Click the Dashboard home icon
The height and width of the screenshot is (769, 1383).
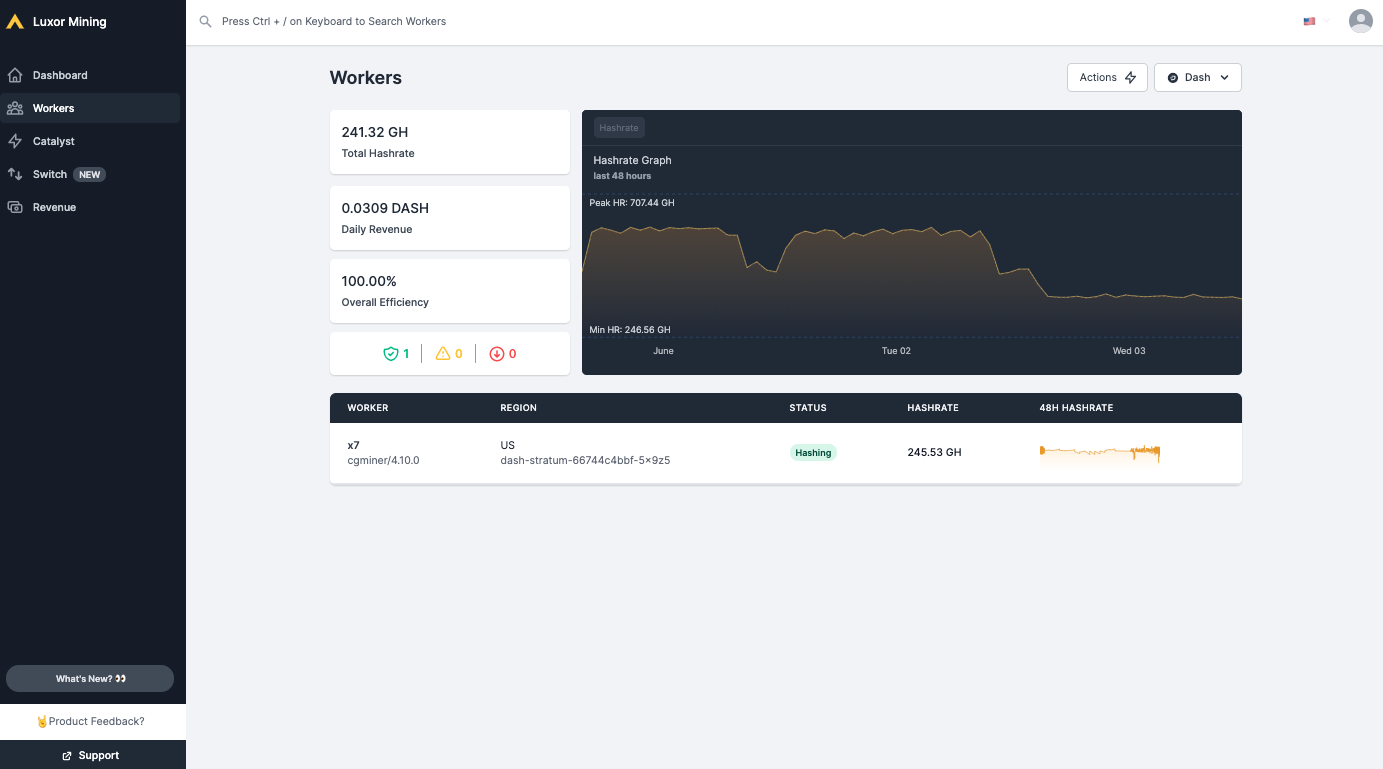(15, 75)
